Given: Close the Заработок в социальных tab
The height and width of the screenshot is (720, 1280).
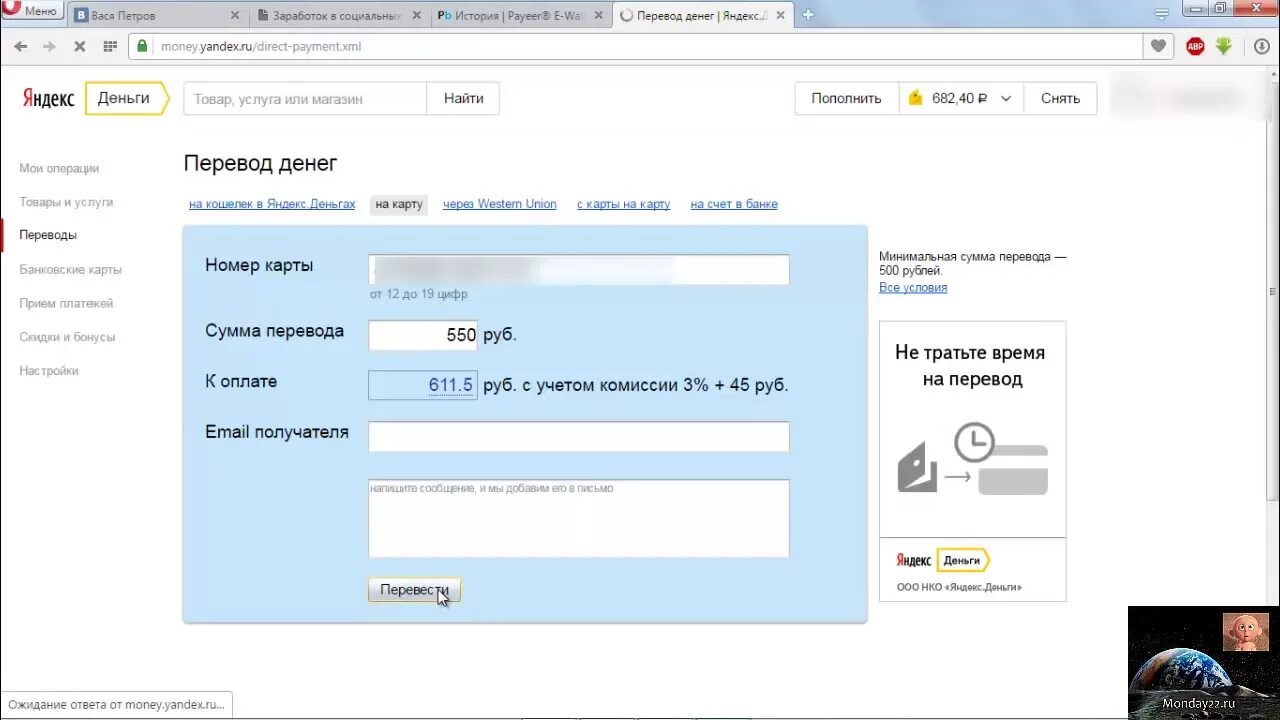Looking at the screenshot, I should pos(416,15).
